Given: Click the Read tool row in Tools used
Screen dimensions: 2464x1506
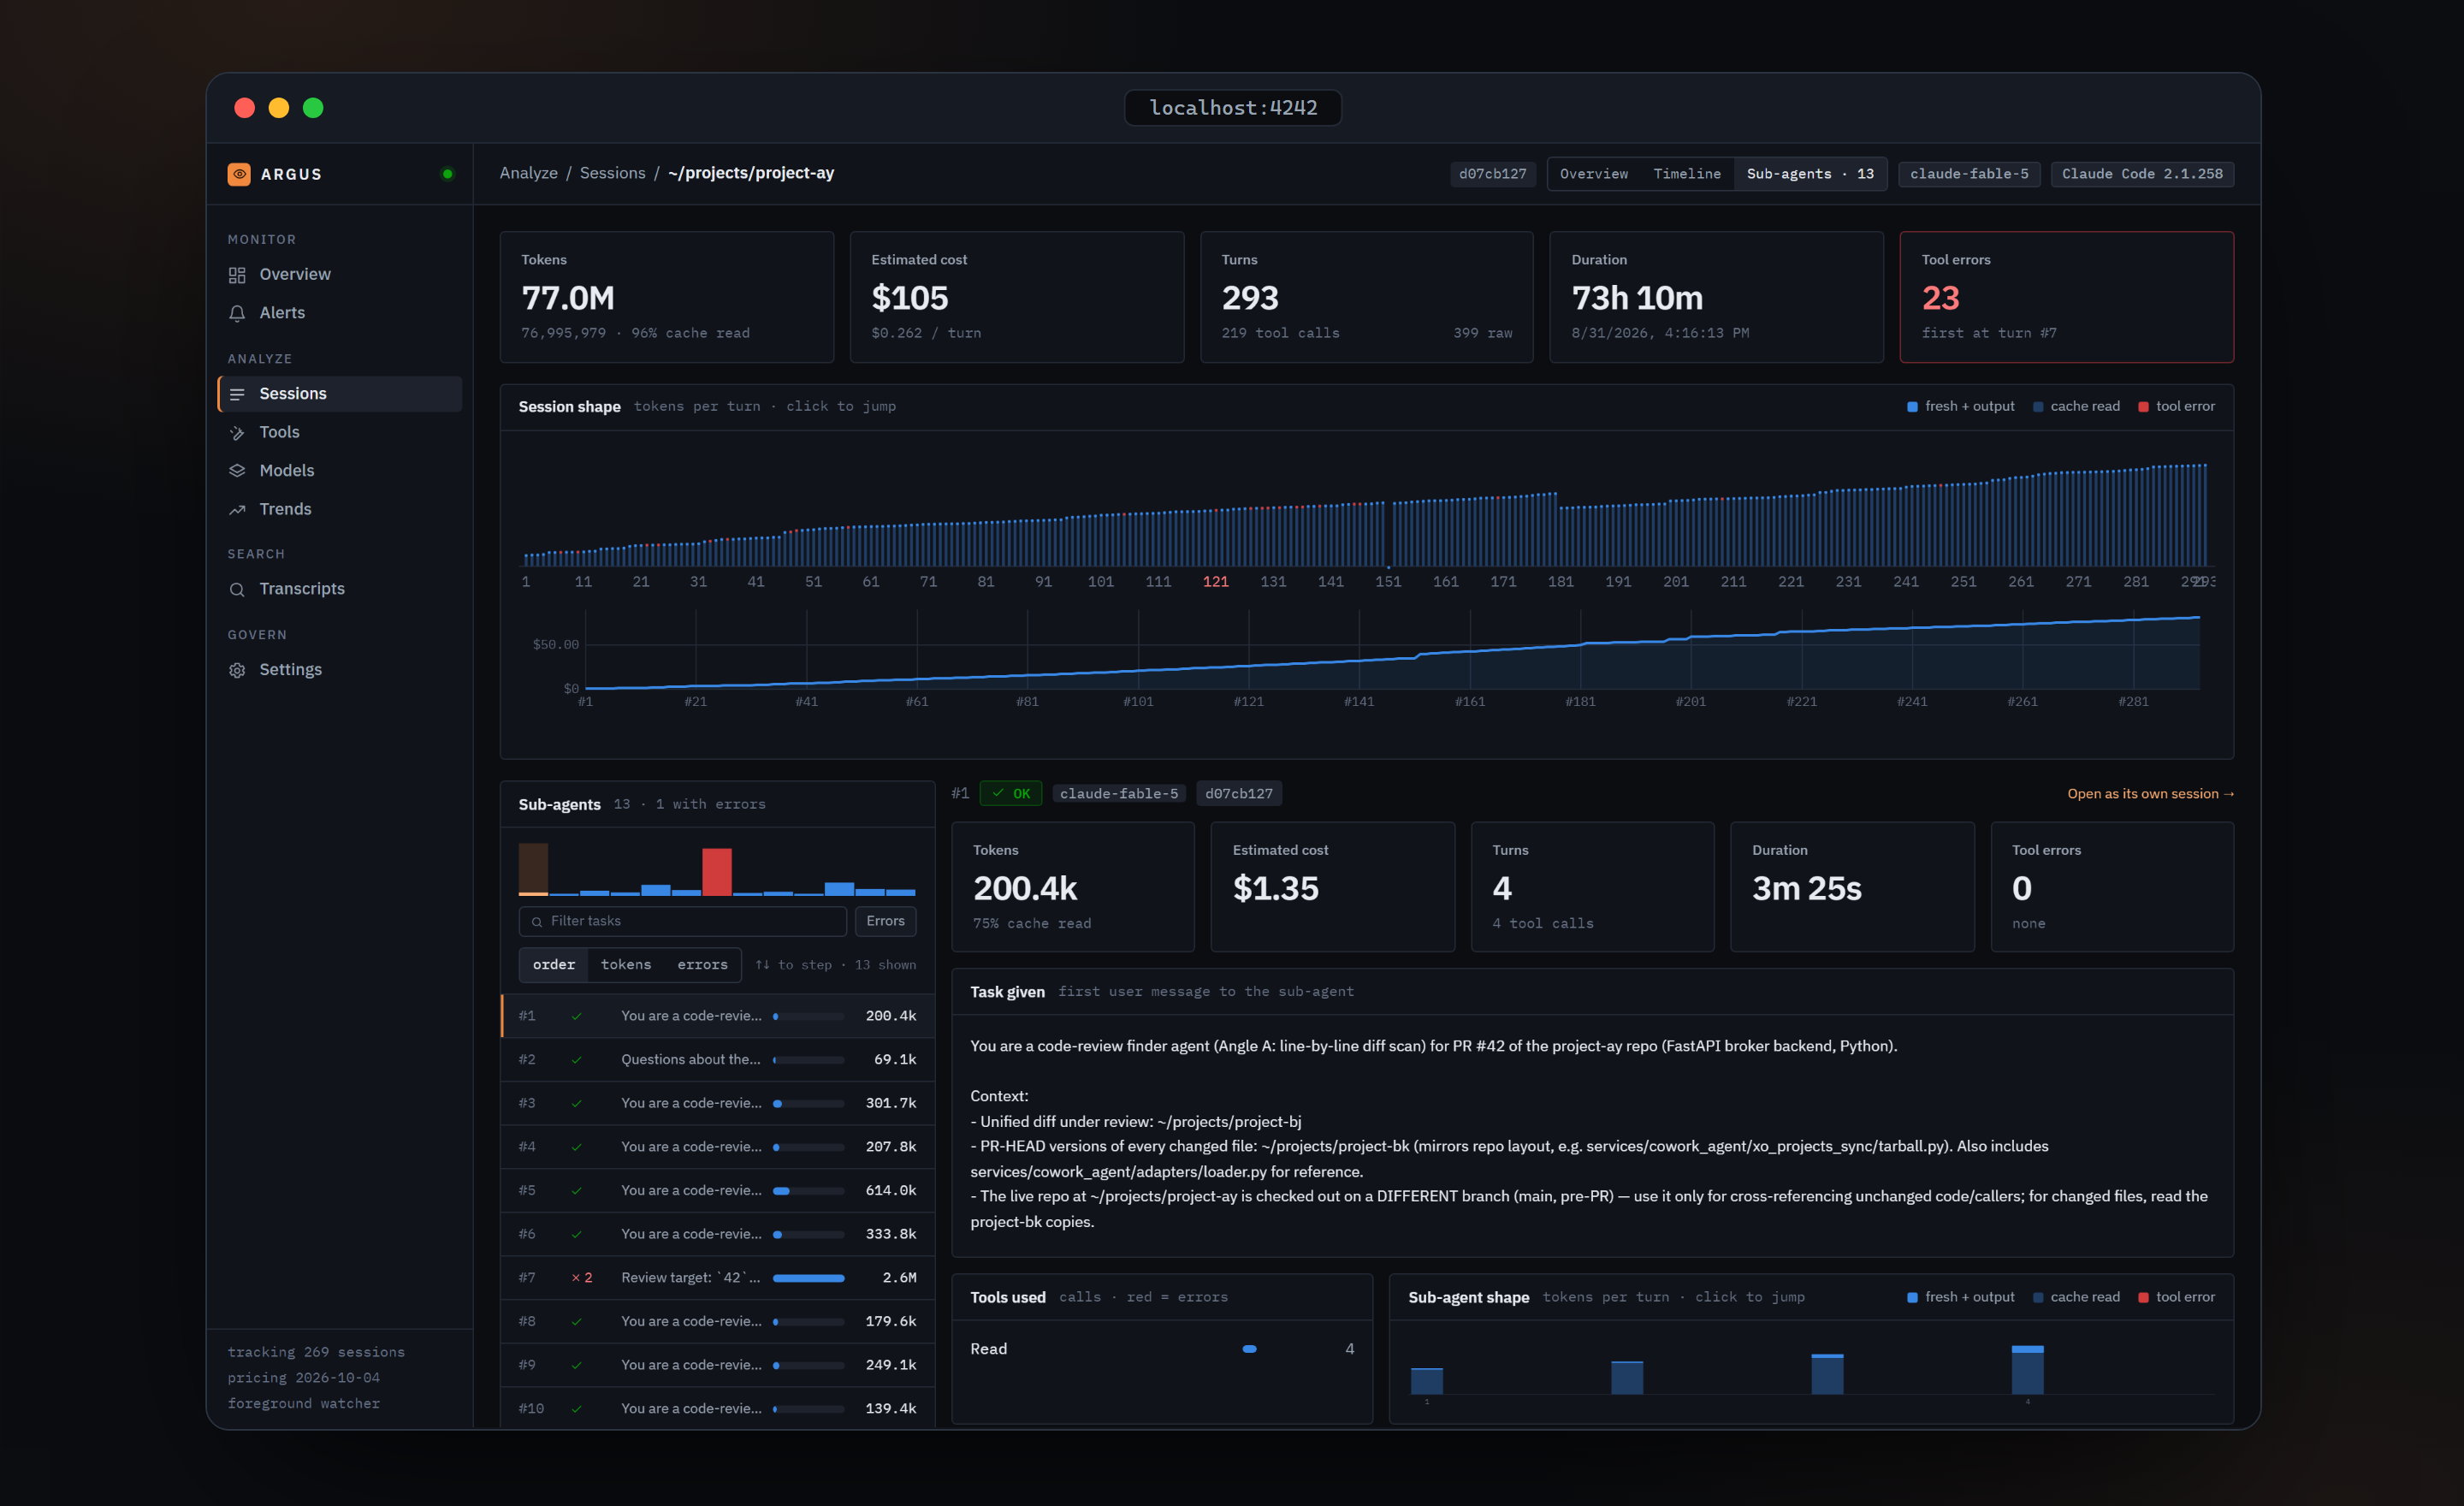Looking at the screenshot, I should [1162, 1349].
